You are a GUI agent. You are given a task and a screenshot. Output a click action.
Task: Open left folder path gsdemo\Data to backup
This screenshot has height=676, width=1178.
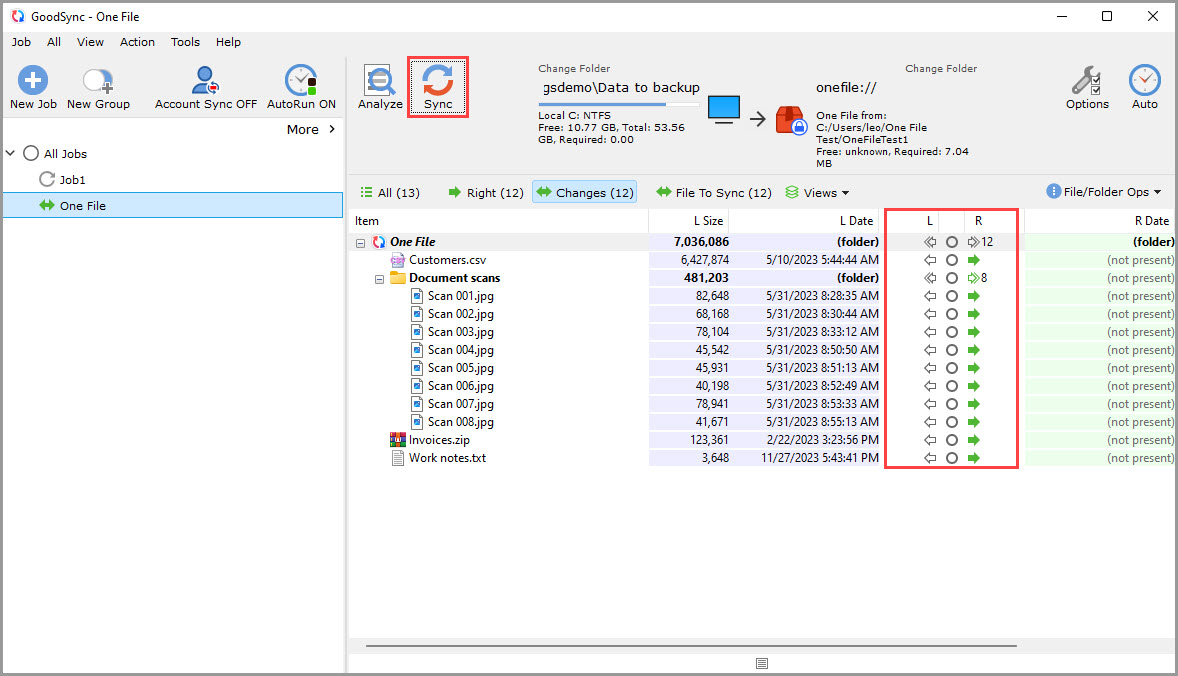pyautogui.click(x=621, y=88)
